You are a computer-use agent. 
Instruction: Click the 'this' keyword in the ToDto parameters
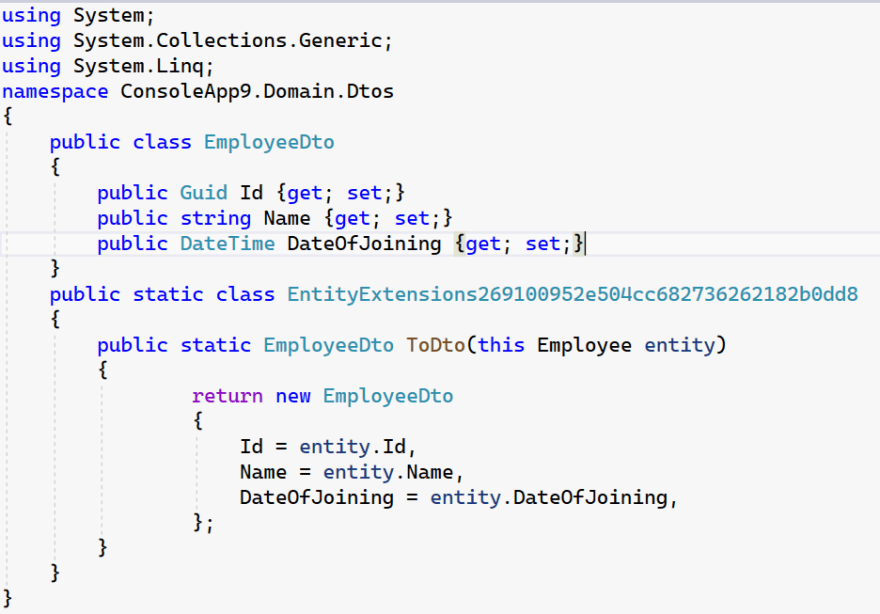pos(501,345)
